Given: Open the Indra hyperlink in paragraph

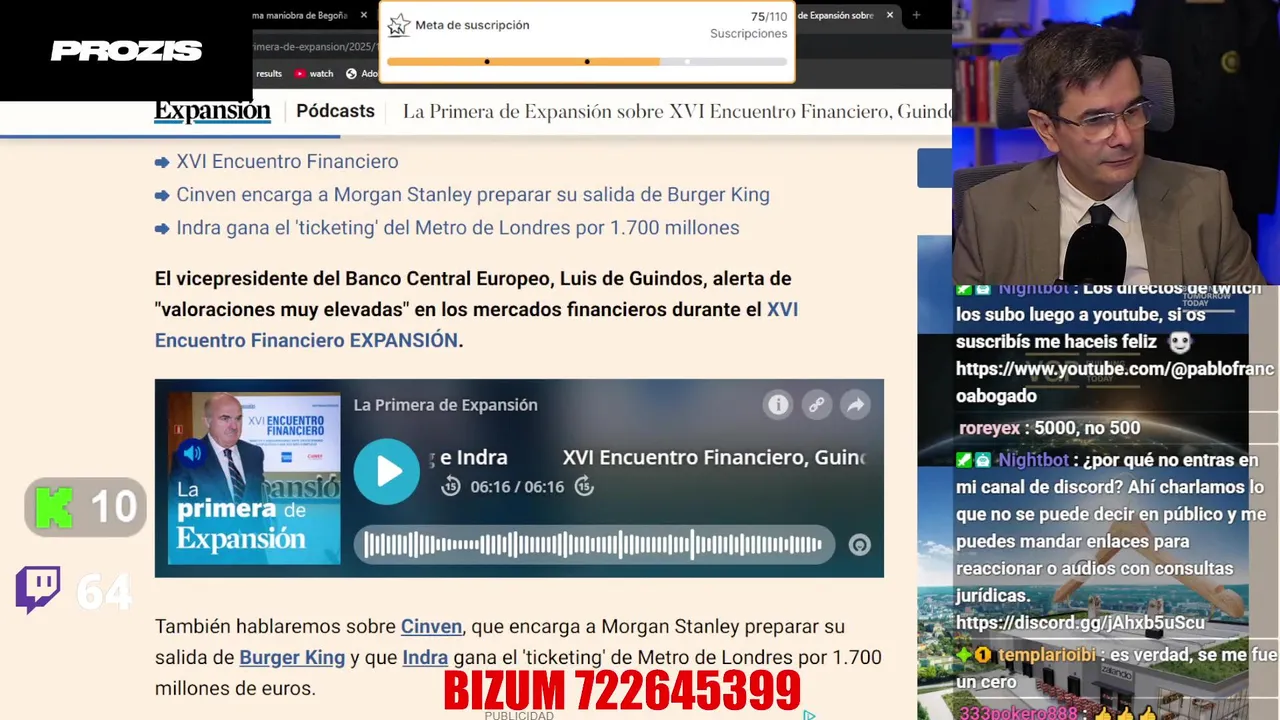Looking at the screenshot, I should pyautogui.click(x=425, y=658).
